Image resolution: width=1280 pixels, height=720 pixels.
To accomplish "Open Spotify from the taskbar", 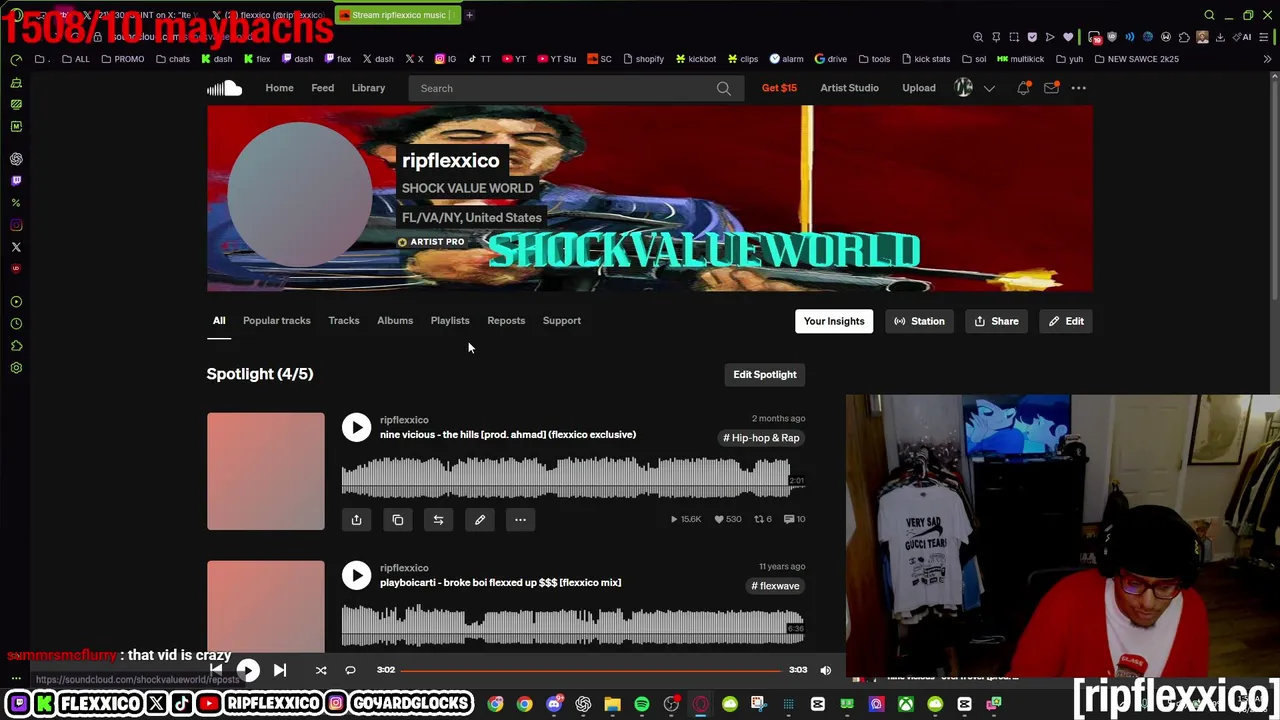I will click(642, 704).
